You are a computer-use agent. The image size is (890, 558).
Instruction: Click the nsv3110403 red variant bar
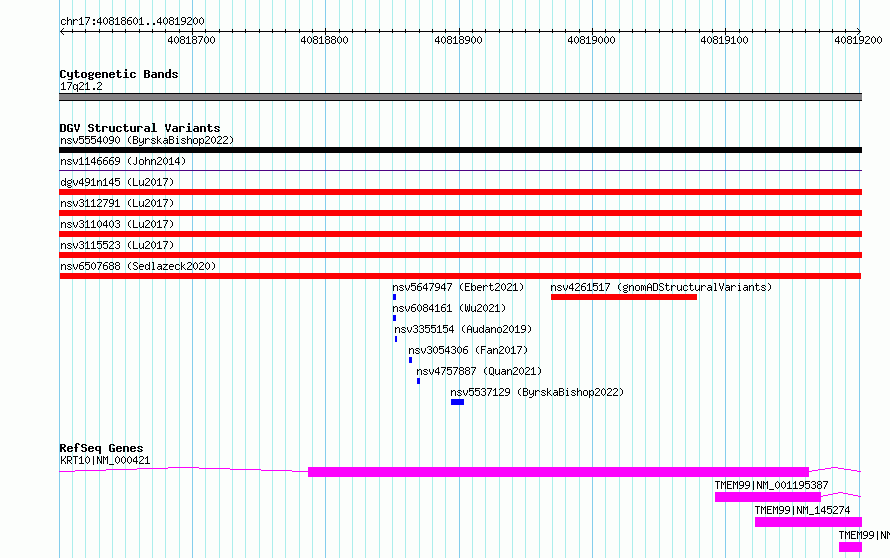pos(460,234)
